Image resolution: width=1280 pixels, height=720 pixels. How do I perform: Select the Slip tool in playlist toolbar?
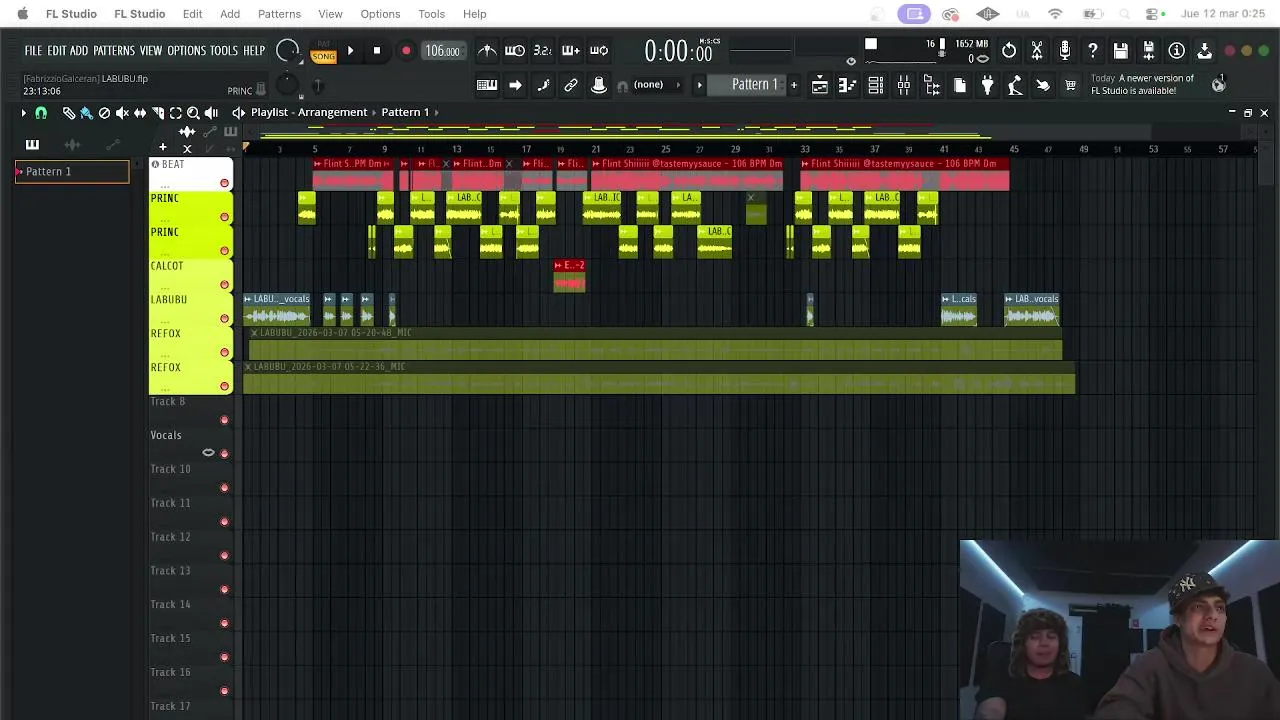pos(140,113)
